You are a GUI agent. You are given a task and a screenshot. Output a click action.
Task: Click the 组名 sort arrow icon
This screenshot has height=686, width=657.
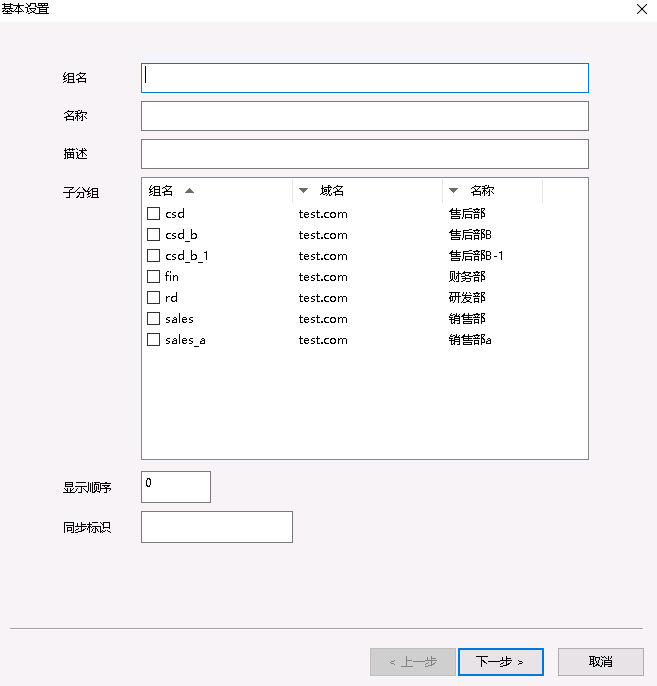tap(190, 191)
